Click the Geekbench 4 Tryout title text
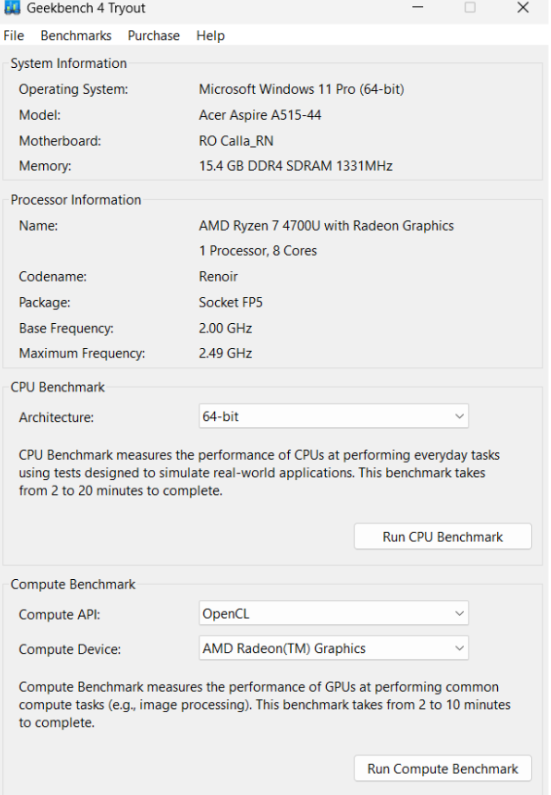The height and width of the screenshot is (795, 551). tap(86, 8)
